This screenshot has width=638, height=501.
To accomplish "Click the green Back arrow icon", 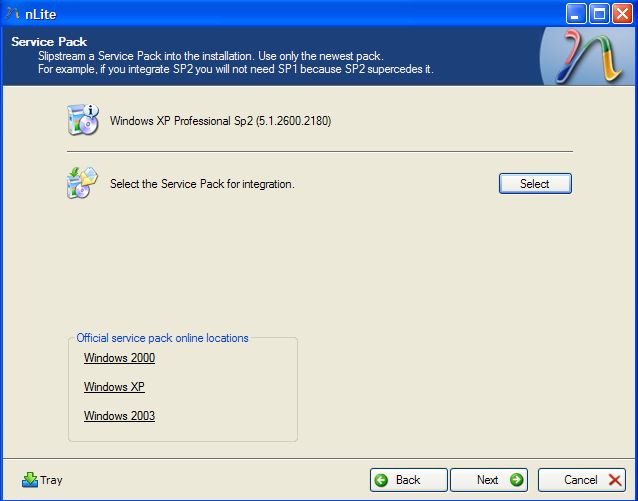I will (382, 480).
